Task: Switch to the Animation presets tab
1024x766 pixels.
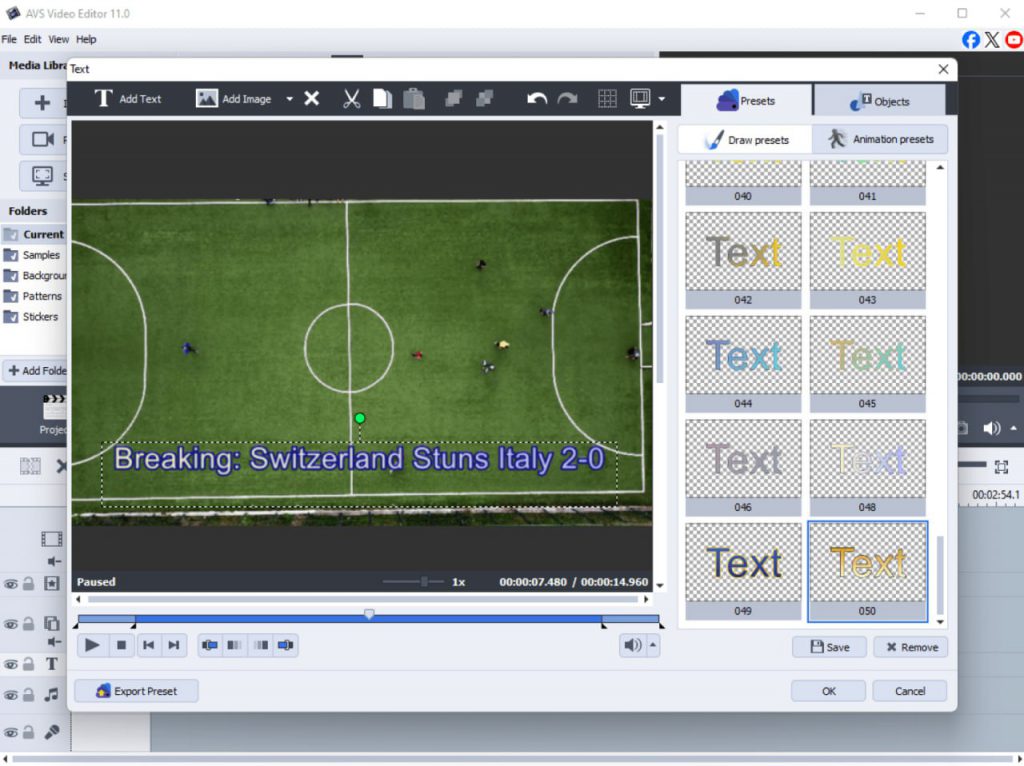Action: 881,139
